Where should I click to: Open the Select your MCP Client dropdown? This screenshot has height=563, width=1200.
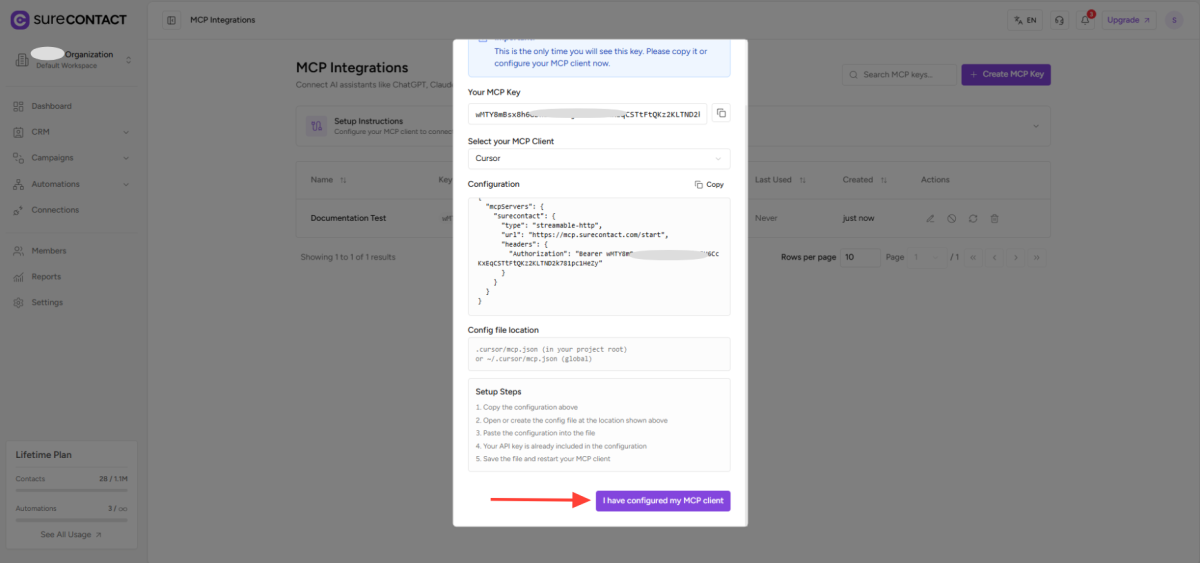pyautogui.click(x=598, y=159)
